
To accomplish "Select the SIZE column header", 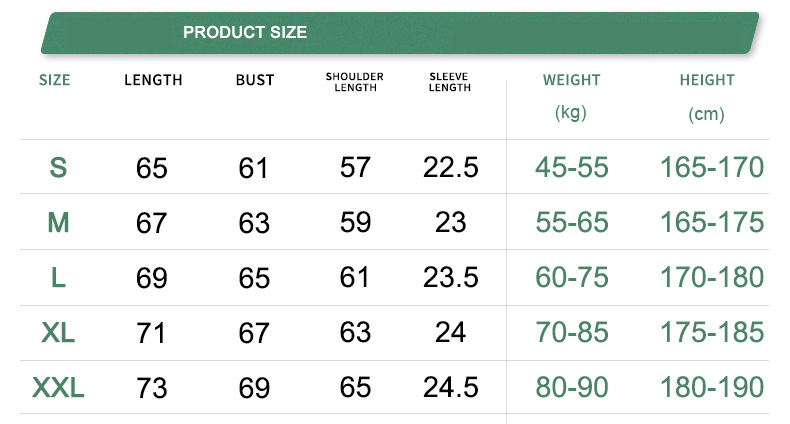I will click(x=55, y=80).
